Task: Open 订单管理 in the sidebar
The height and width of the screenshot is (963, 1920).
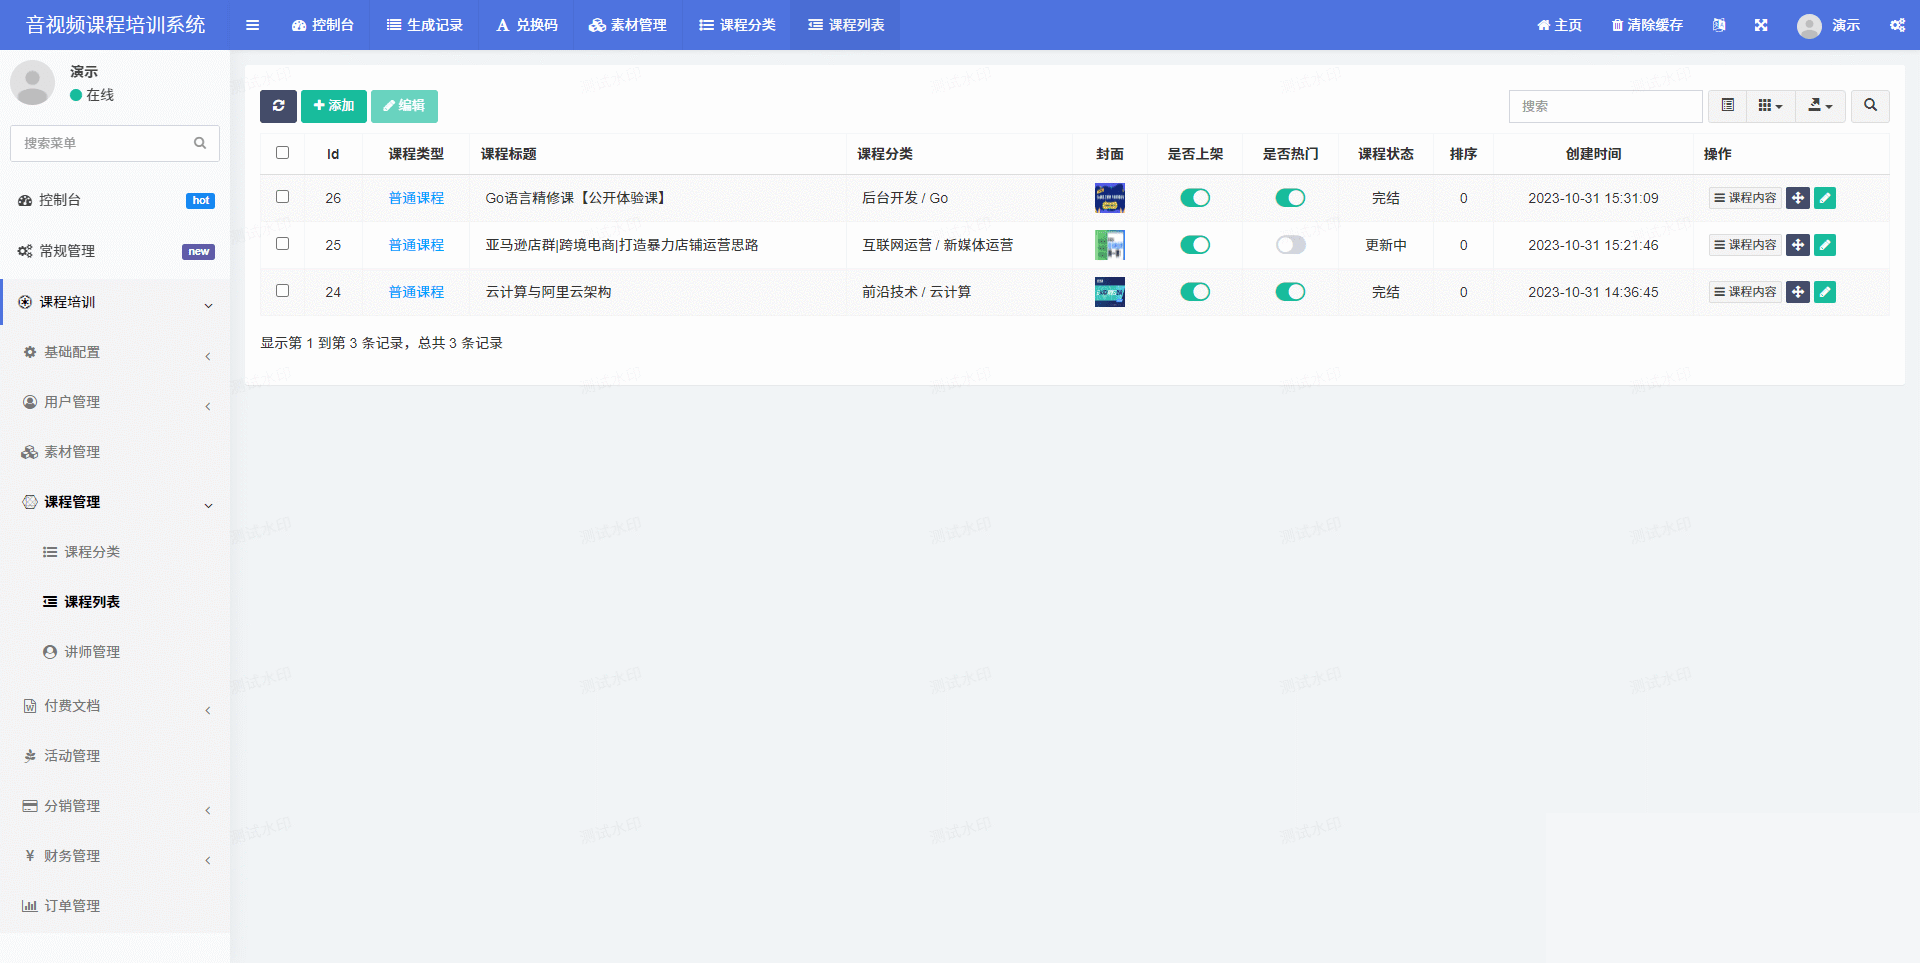Action: click(x=115, y=906)
